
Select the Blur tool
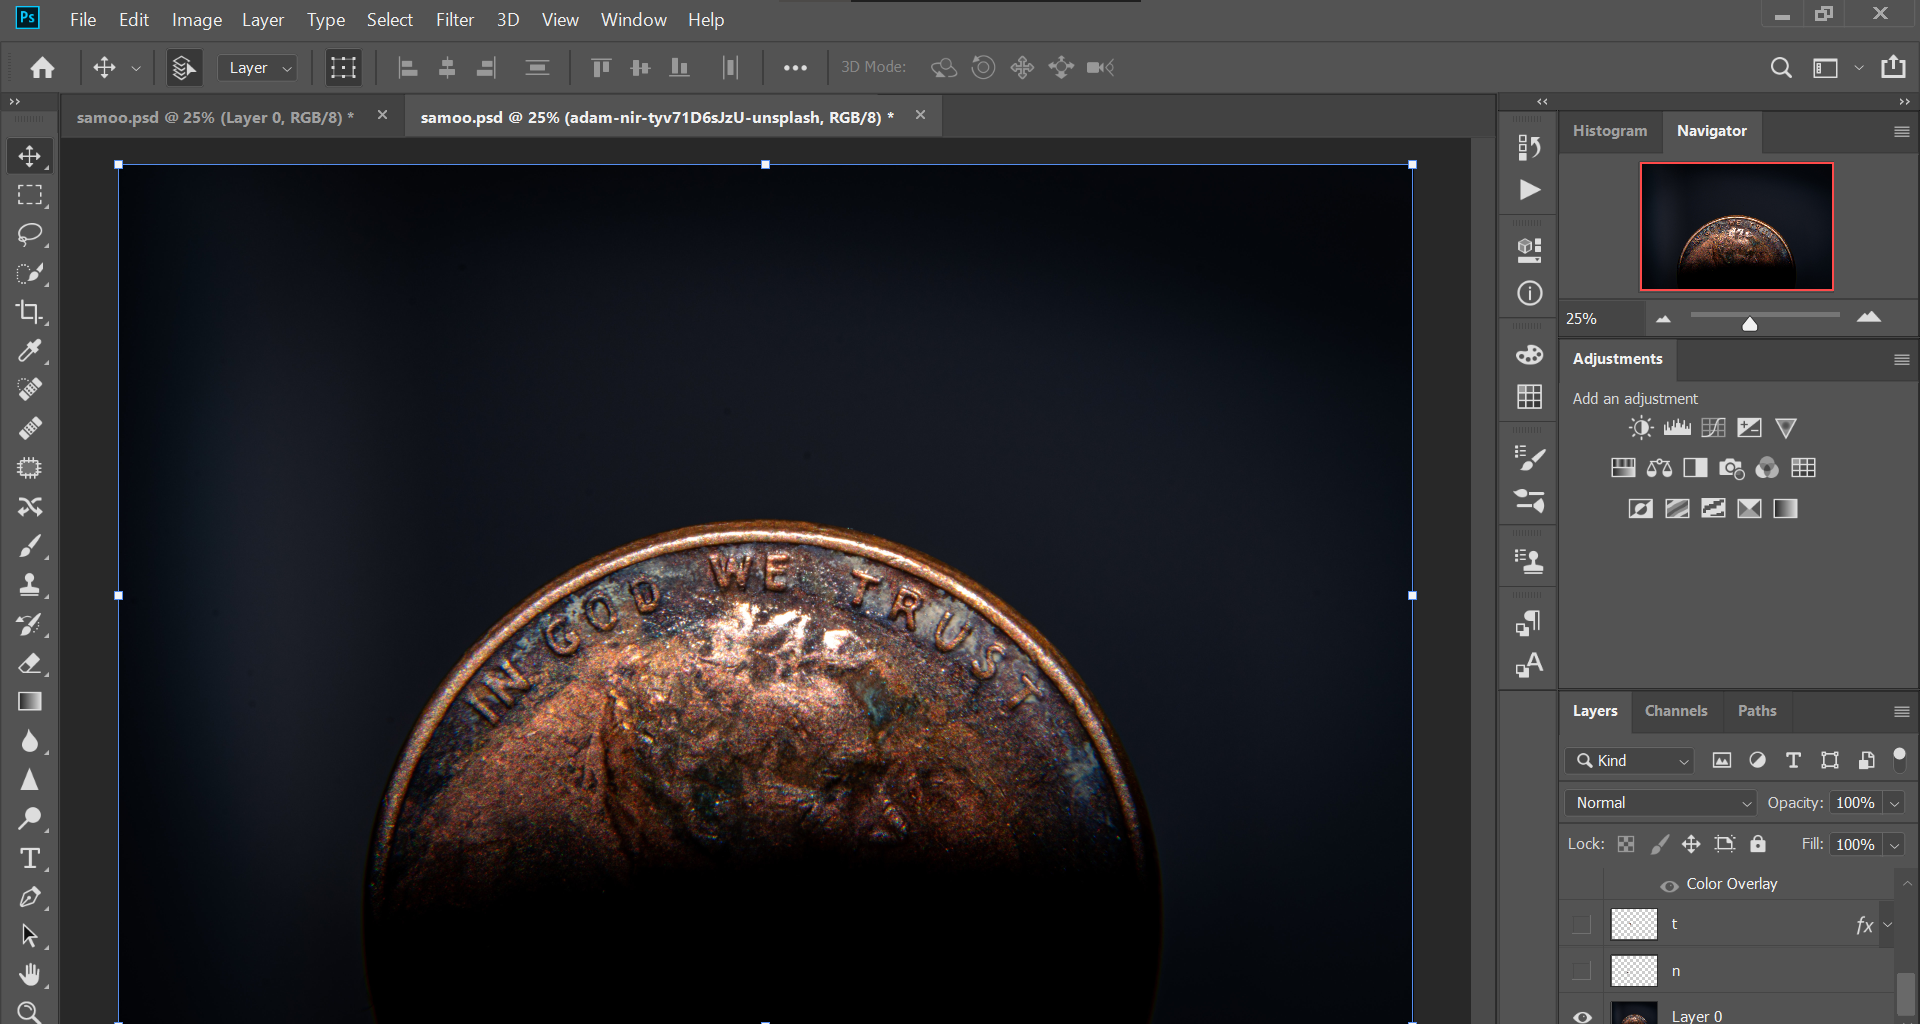click(29, 741)
